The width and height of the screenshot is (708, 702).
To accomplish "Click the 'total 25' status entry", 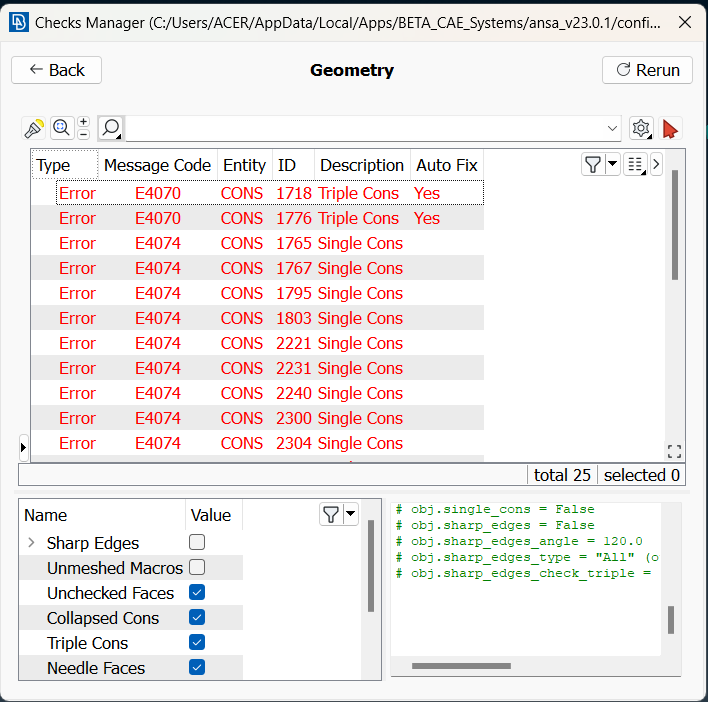I will [562, 475].
